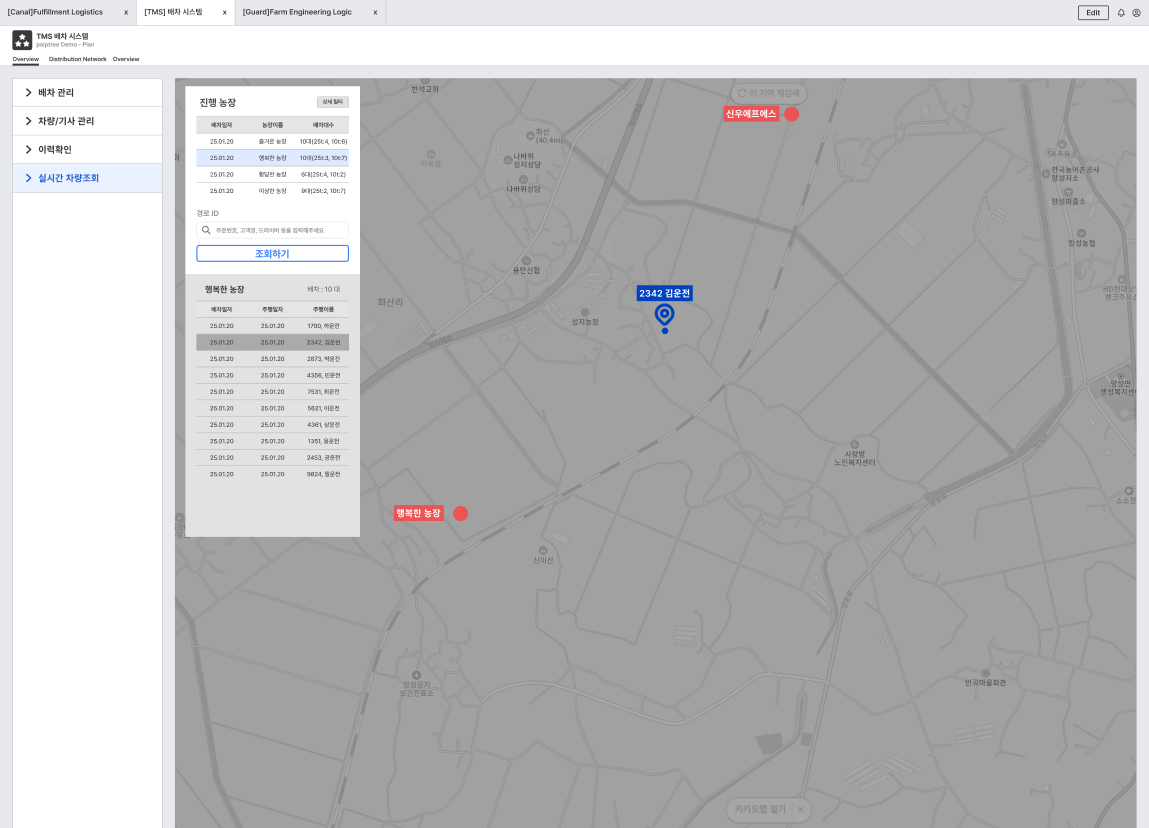Switch to the [Canal]Fulfillment Logistics tab
Image resolution: width=1149 pixels, height=828 pixels.
(x=67, y=12)
